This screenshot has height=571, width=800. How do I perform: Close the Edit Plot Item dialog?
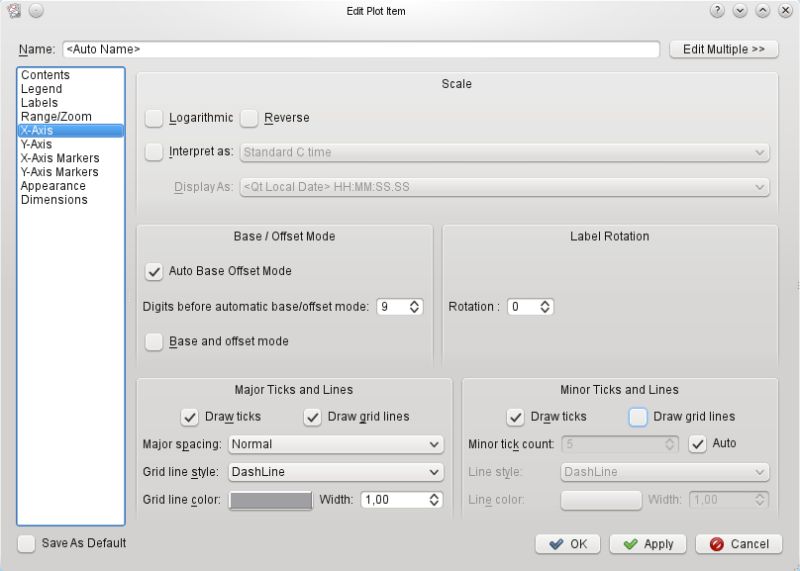(x=785, y=11)
